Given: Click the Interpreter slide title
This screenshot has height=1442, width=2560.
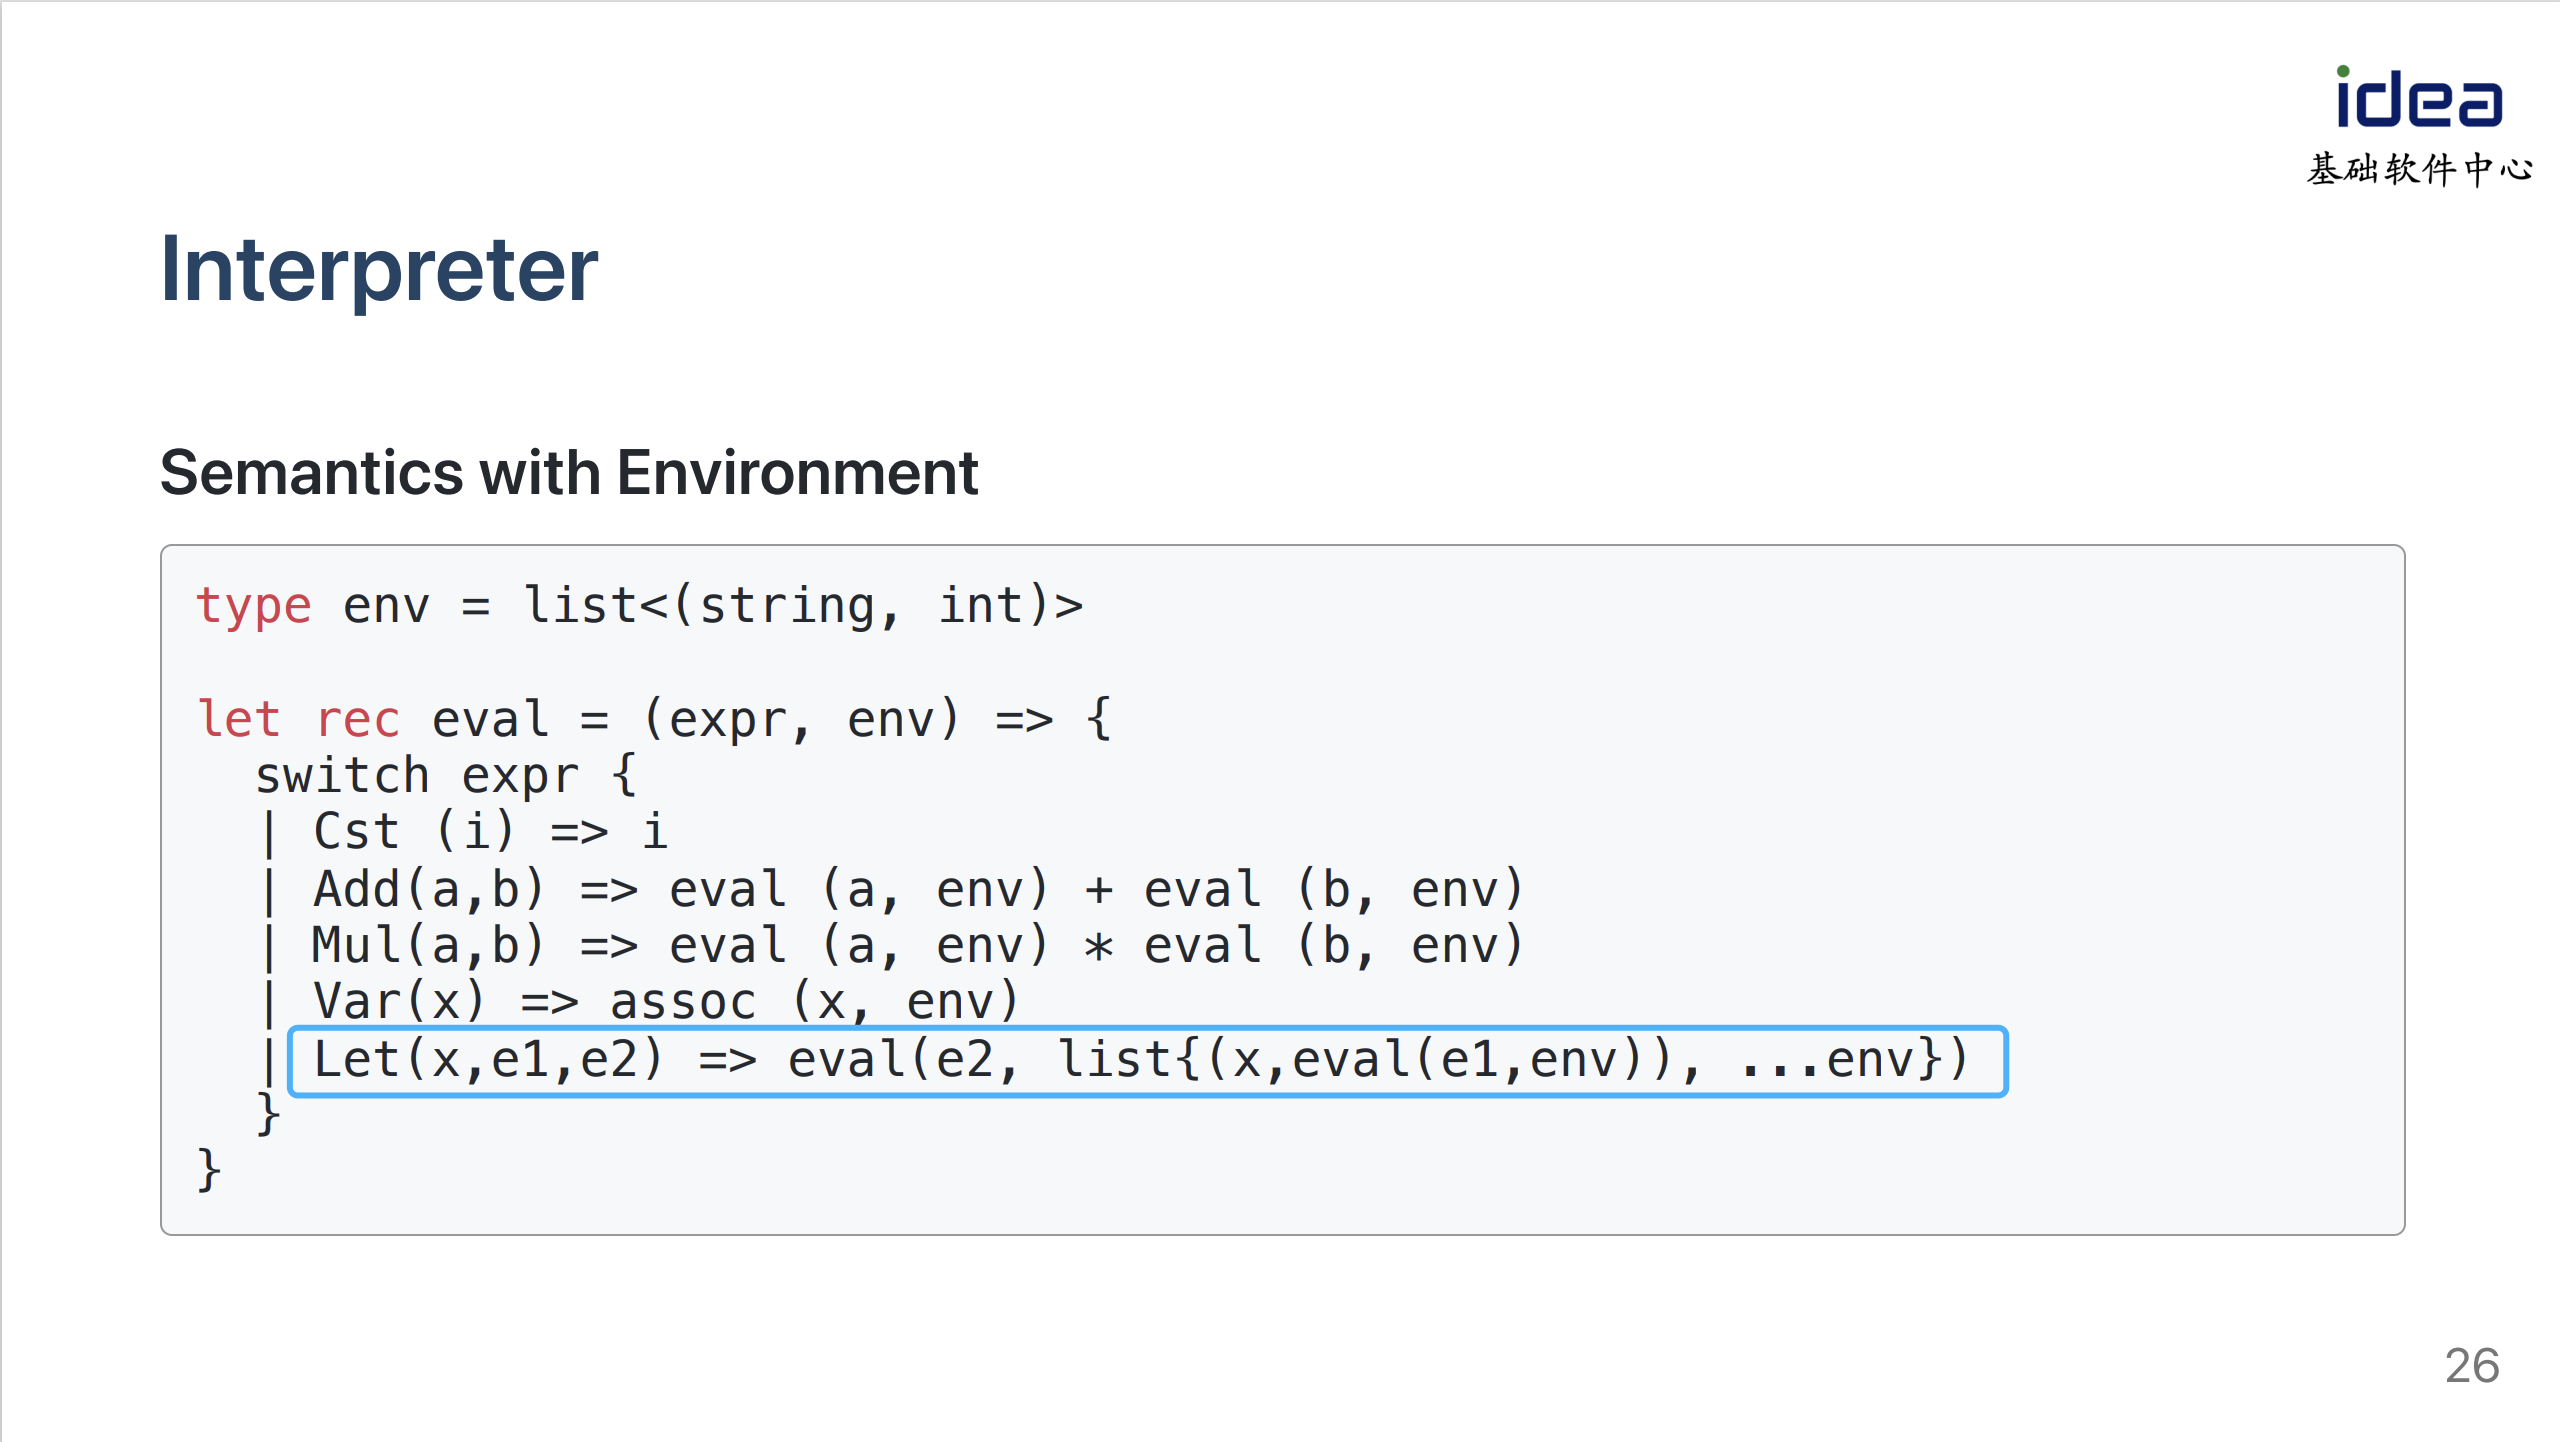Looking at the screenshot, I should pos(379,269).
